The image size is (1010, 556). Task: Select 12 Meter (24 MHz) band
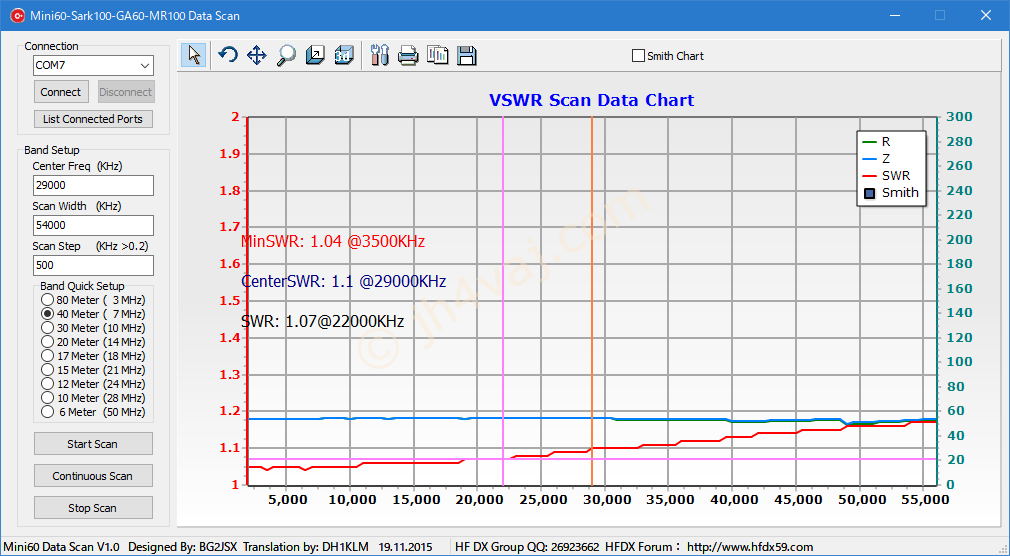pyautogui.click(x=48, y=385)
